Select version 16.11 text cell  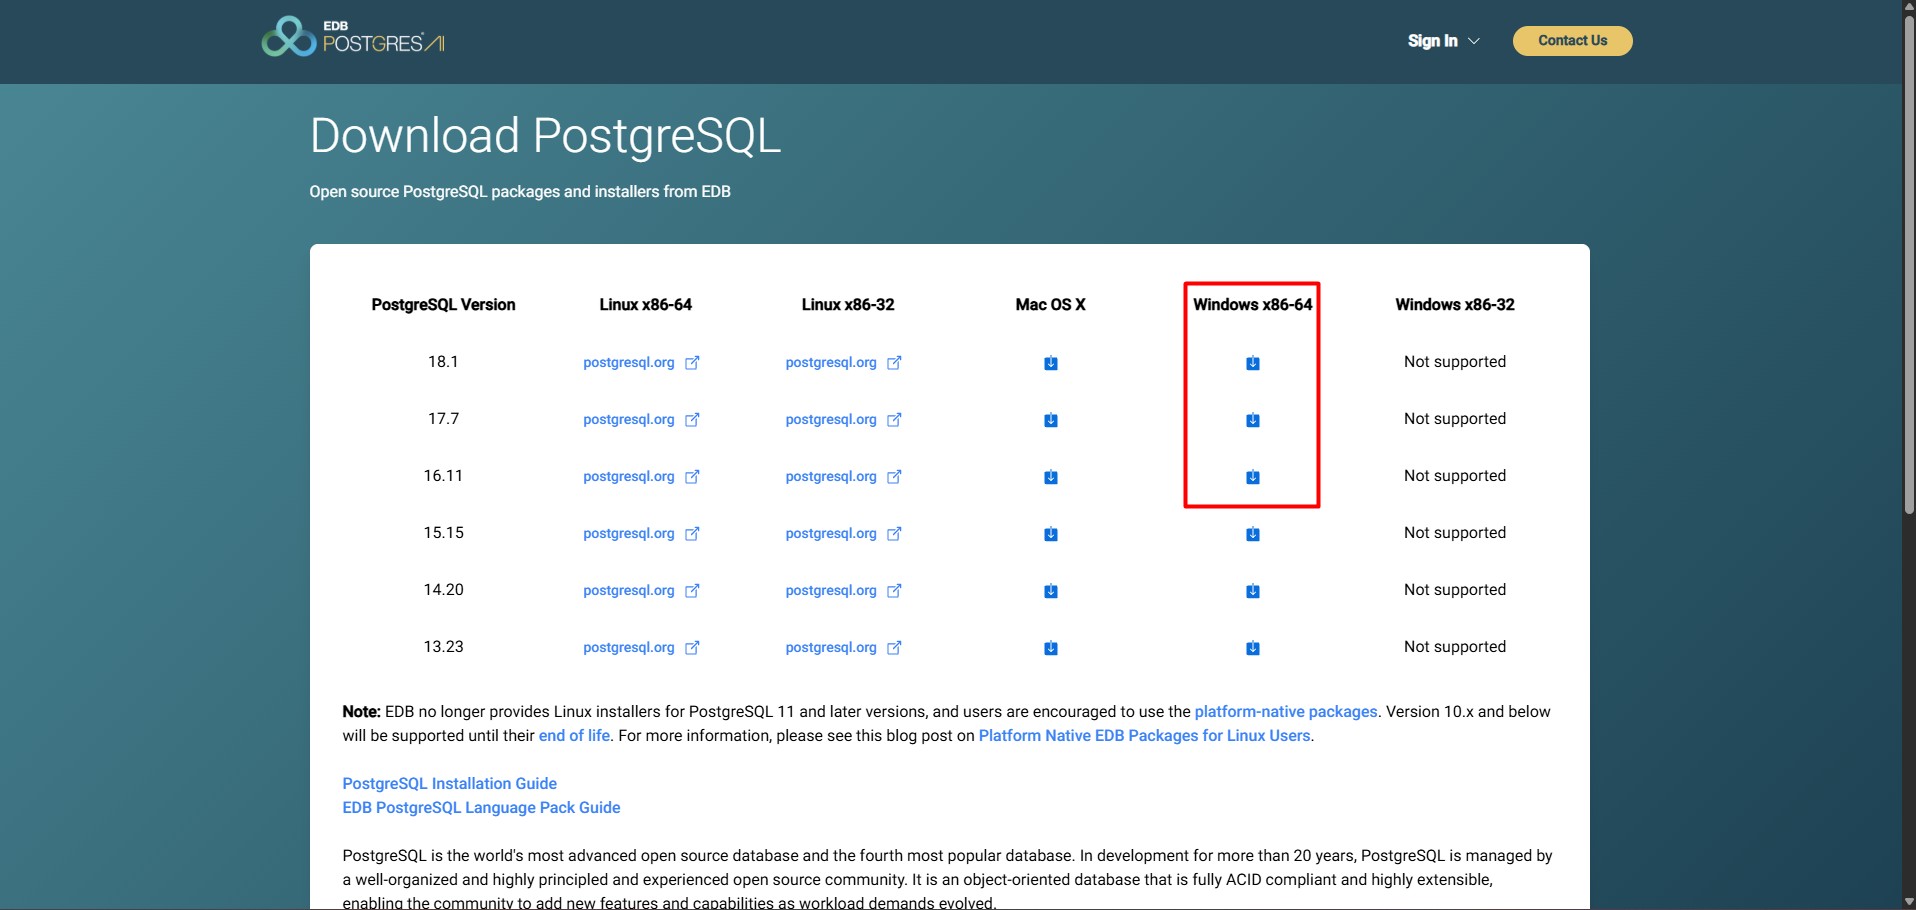443,475
